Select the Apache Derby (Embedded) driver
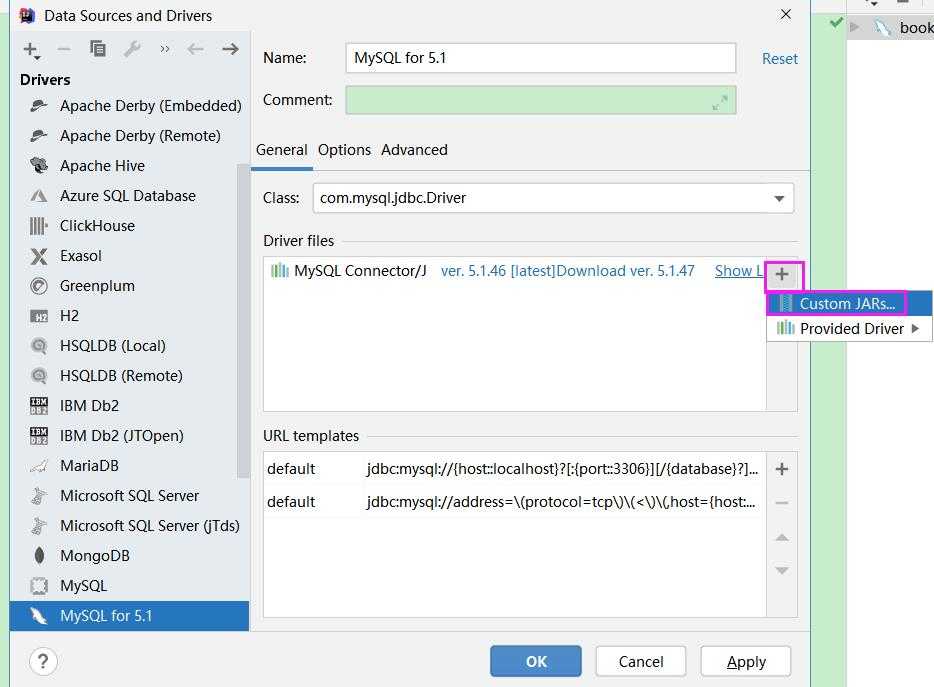This screenshot has width=934, height=687. click(x=129, y=105)
